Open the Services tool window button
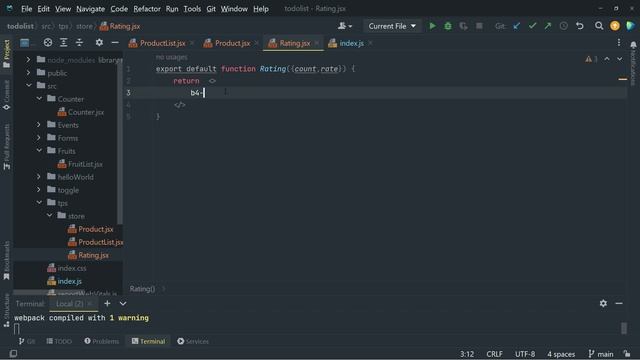Viewport: 640px width, 360px height. [x=193, y=341]
